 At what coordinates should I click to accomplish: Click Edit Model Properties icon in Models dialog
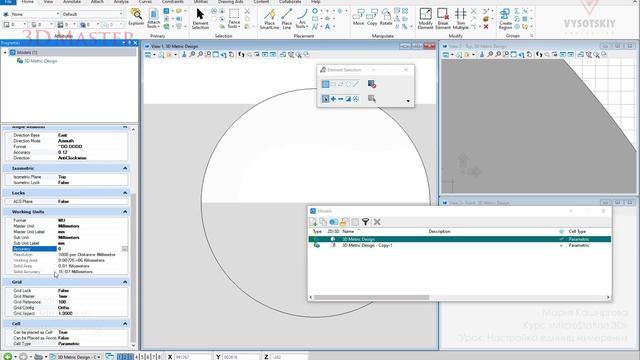point(333,222)
